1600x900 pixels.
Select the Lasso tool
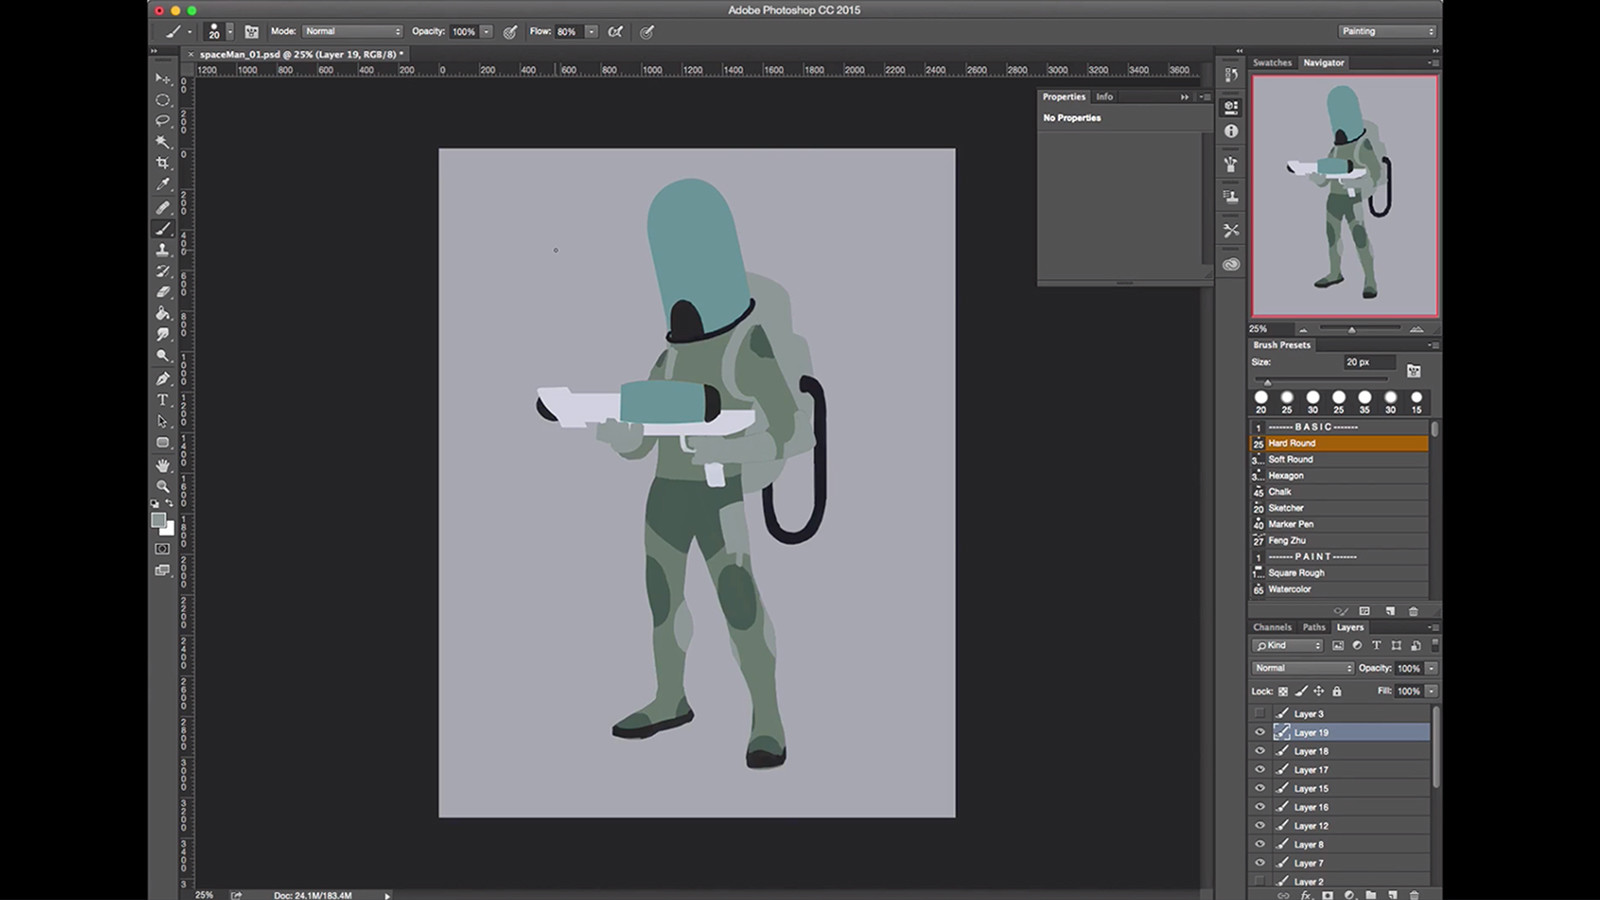(x=162, y=120)
